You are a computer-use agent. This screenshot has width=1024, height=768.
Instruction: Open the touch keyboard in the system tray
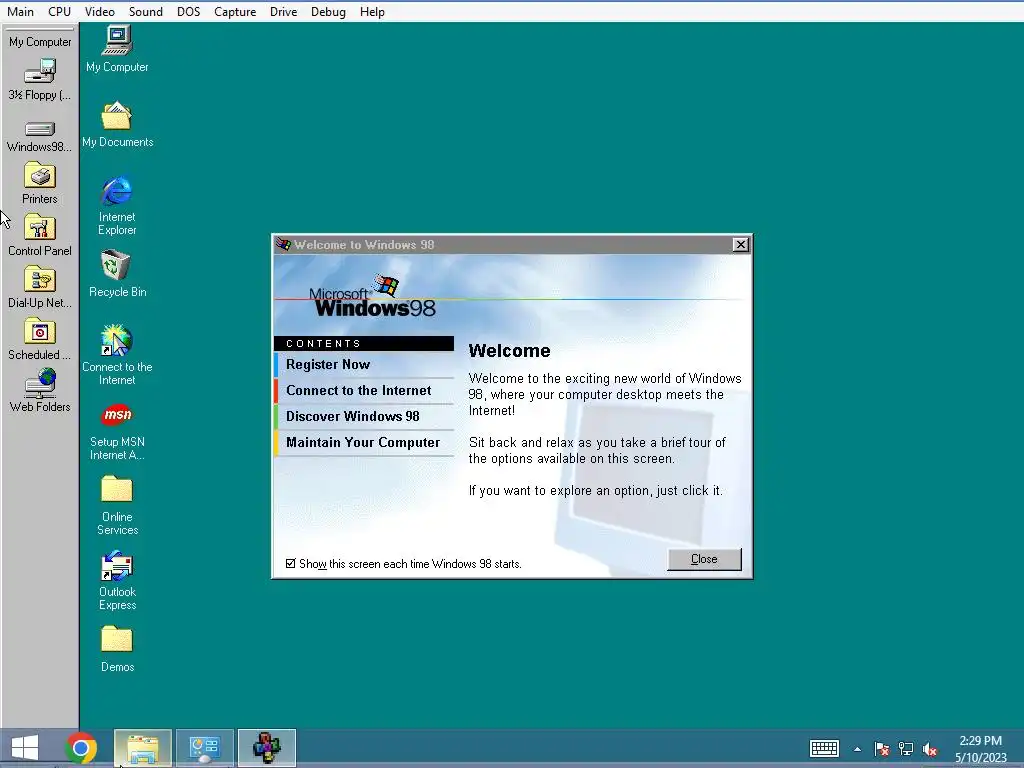824,748
